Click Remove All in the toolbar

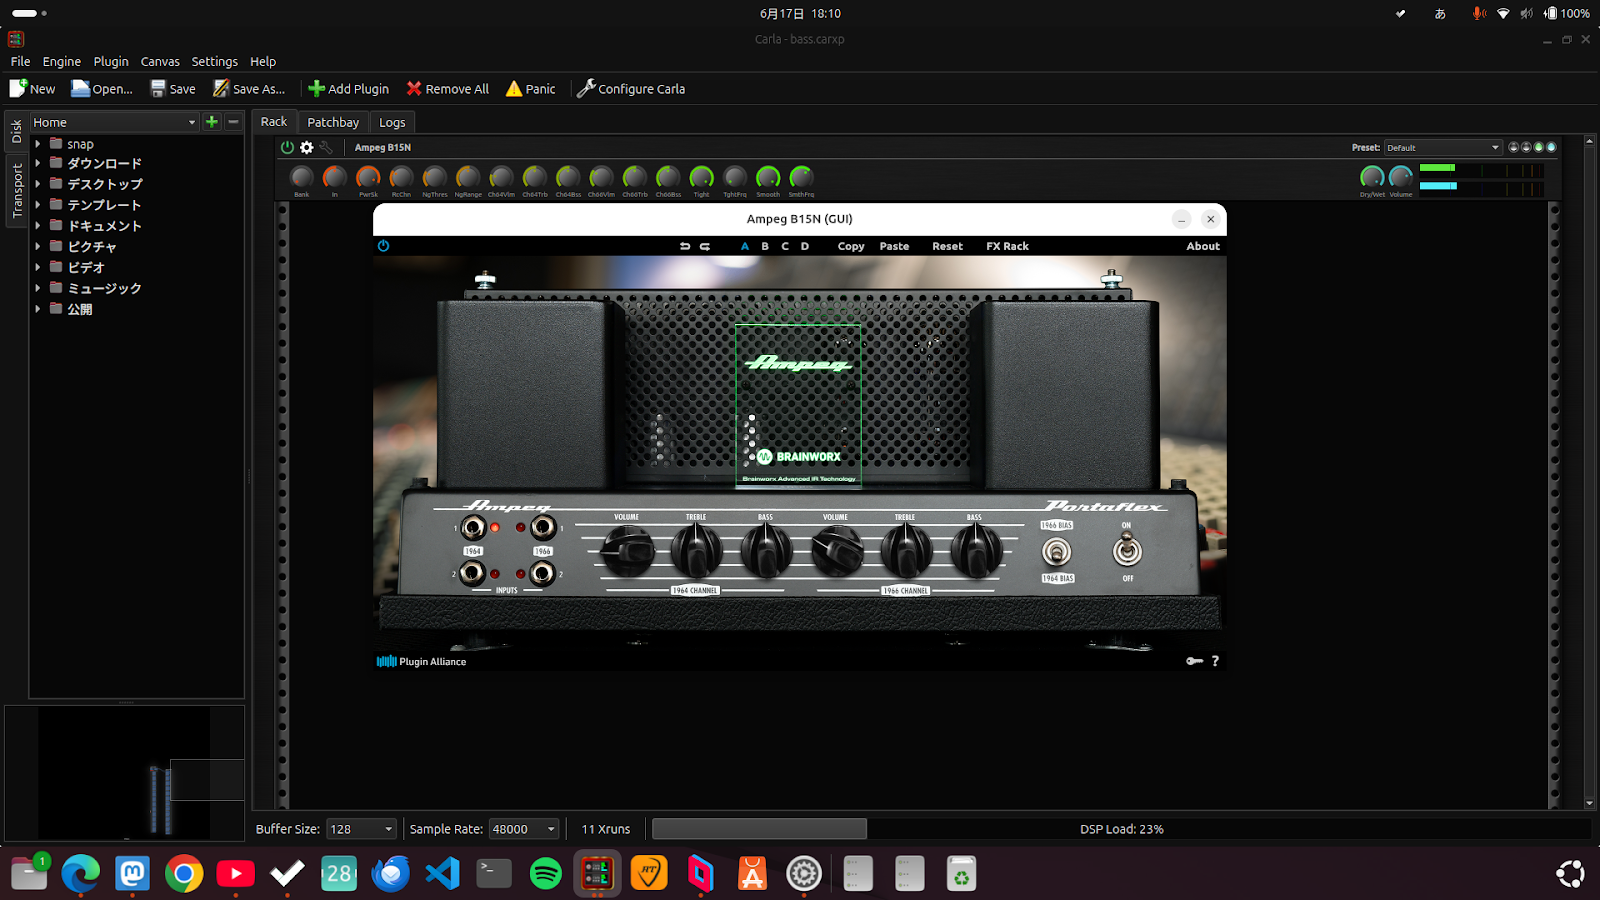(x=448, y=89)
